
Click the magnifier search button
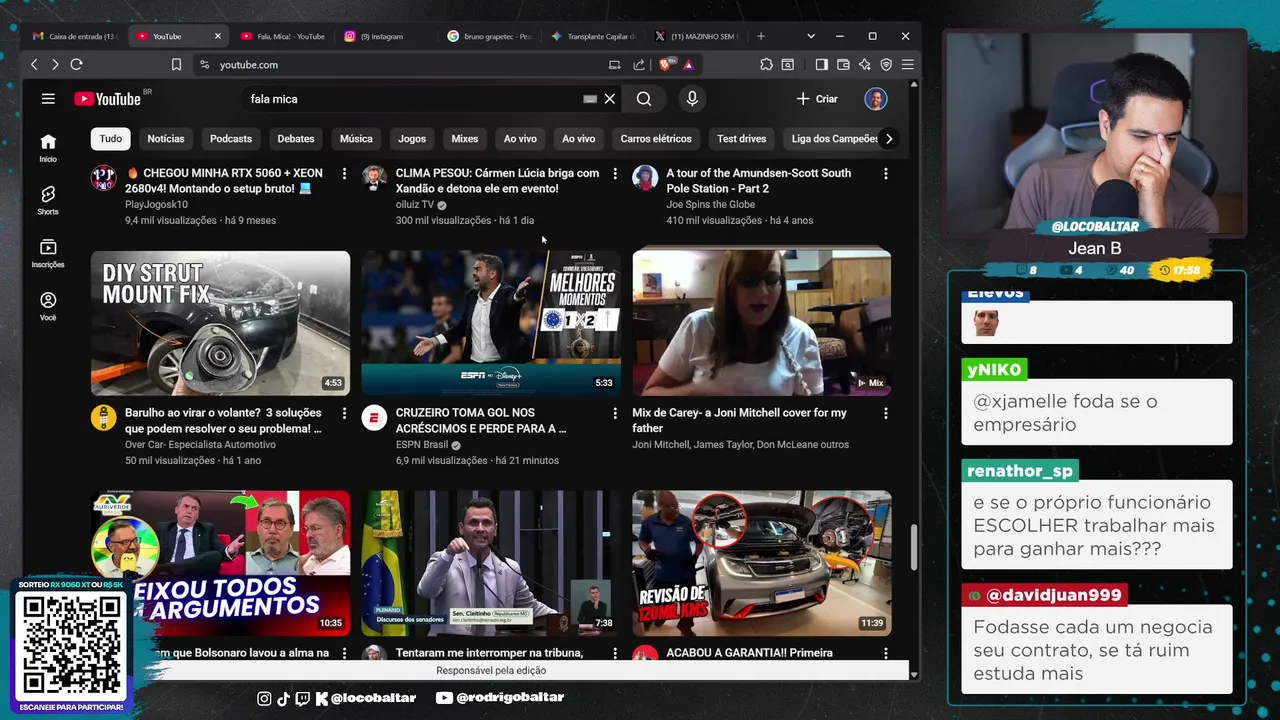[x=644, y=99]
